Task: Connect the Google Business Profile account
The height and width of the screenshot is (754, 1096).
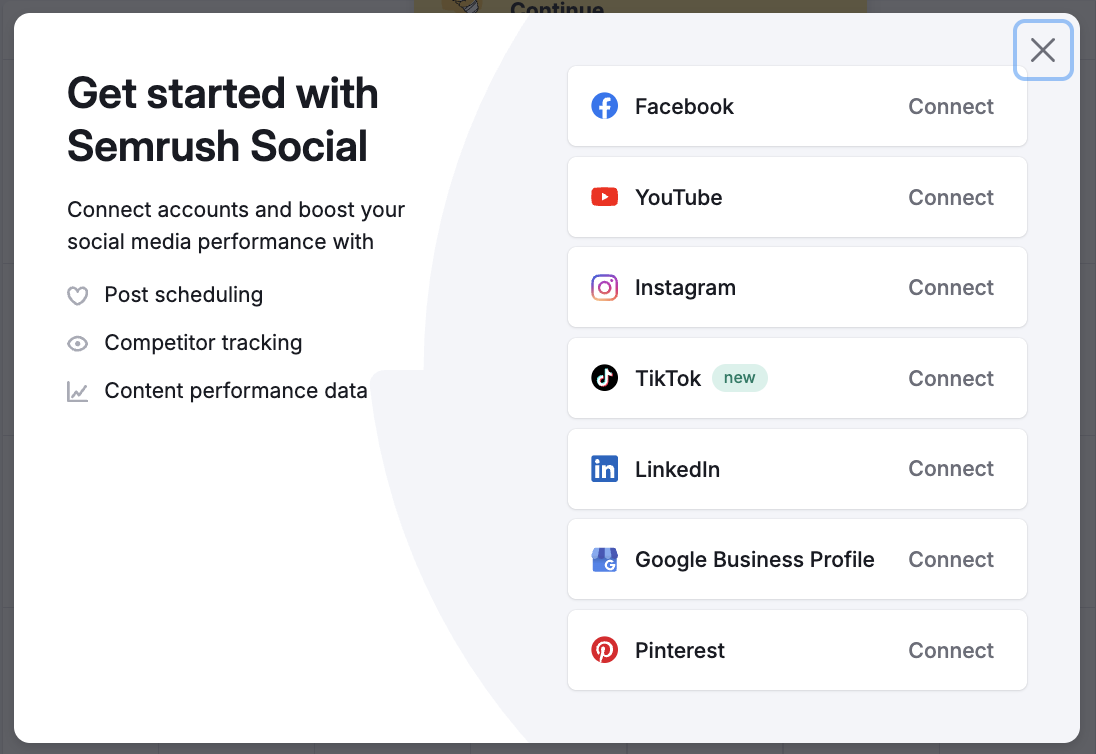Action: click(950, 559)
